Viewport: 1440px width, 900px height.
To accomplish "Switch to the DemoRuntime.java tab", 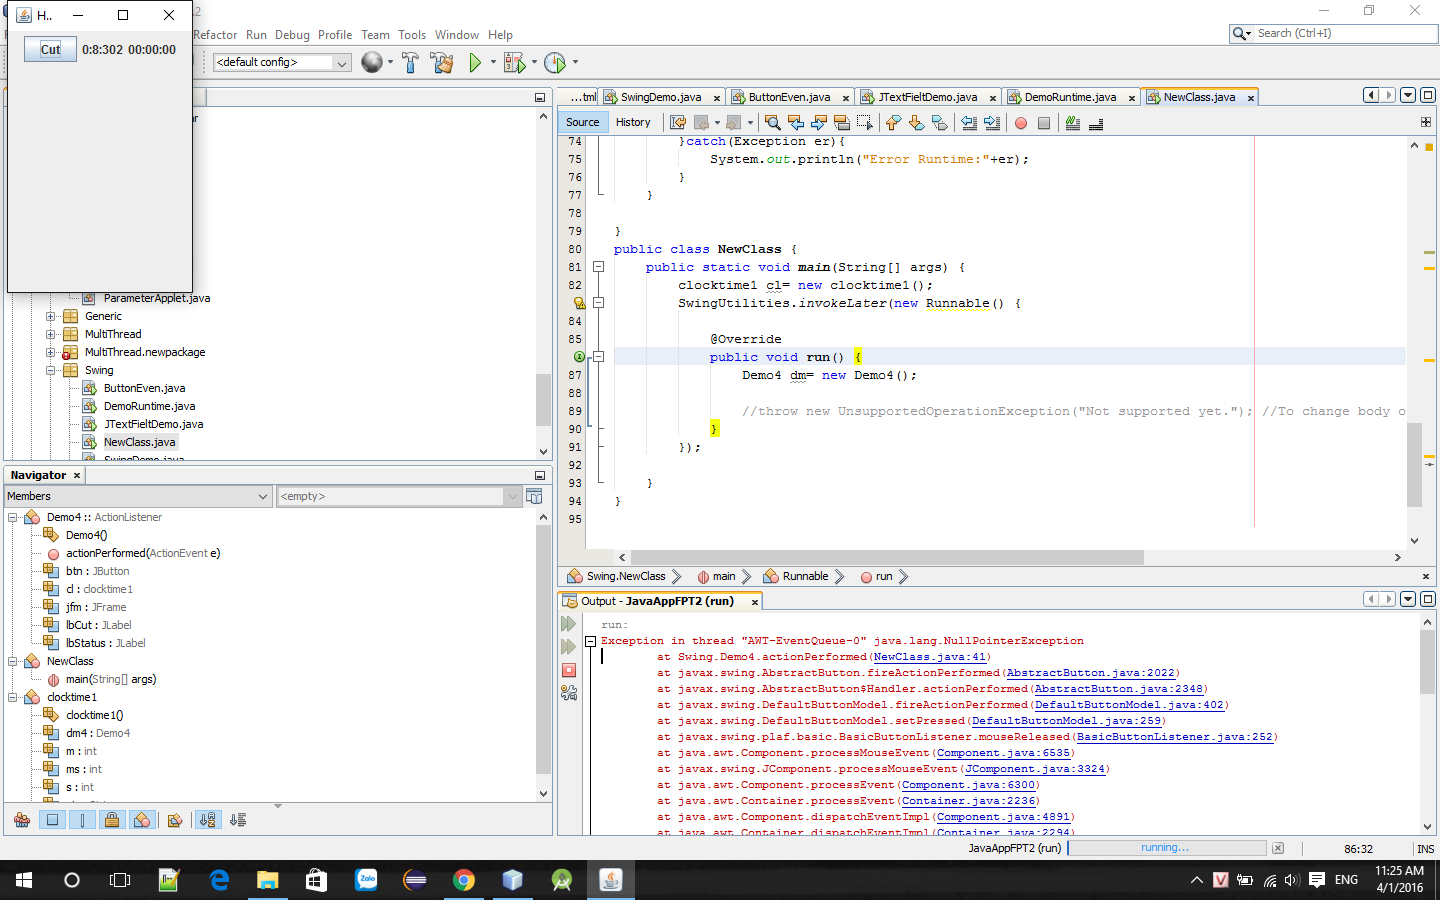I will [x=1069, y=97].
